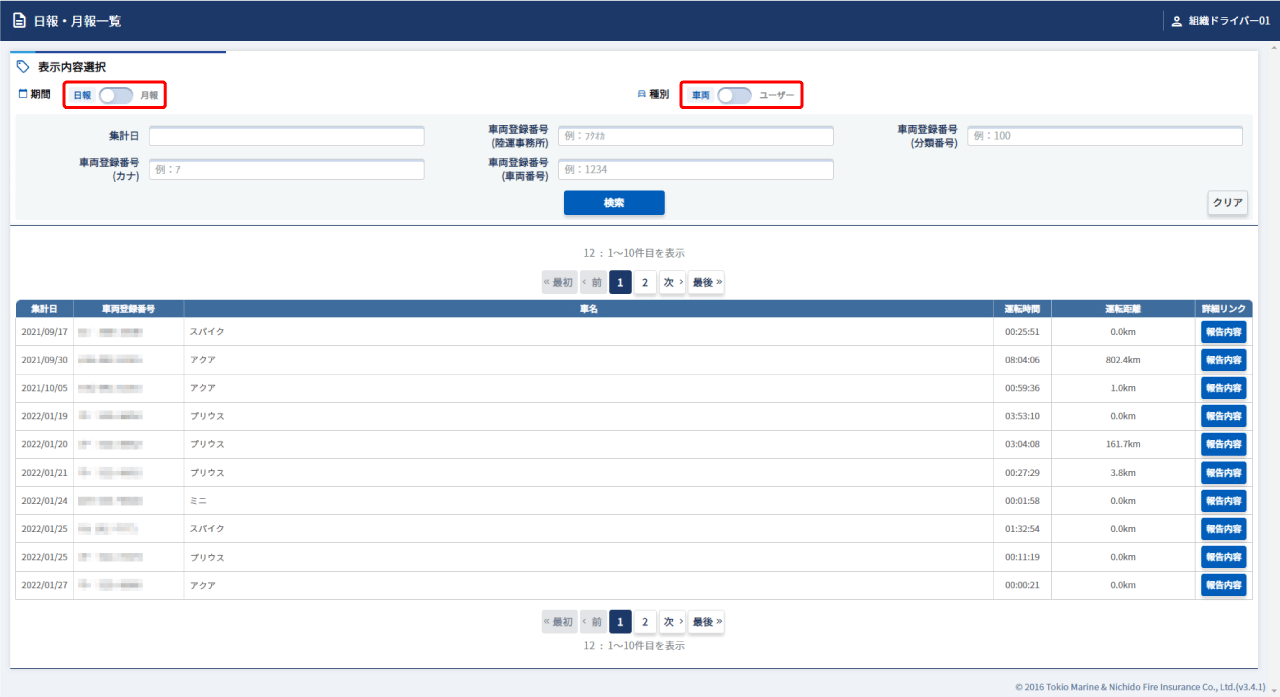Click bottom pagination 最後 button
This screenshot has height=697, width=1280.
[706, 622]
